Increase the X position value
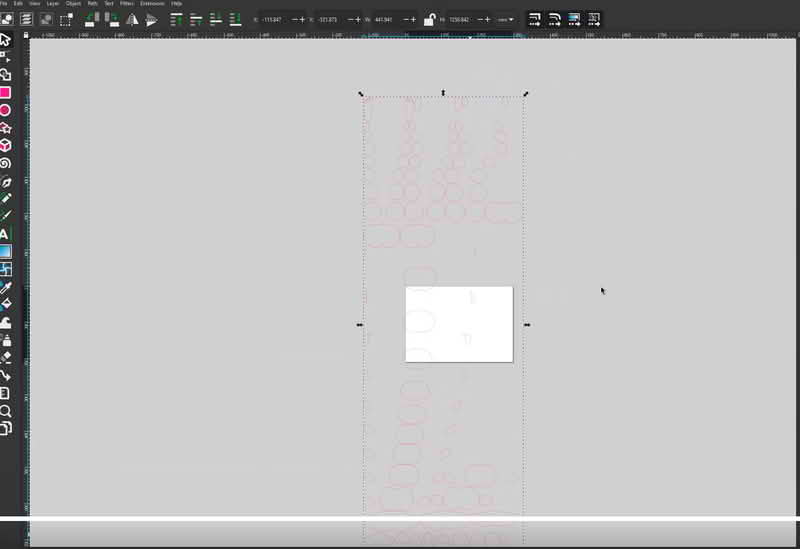Image resolution: width=800 pixels, height=549 pixels. click(x=303, y=19)
